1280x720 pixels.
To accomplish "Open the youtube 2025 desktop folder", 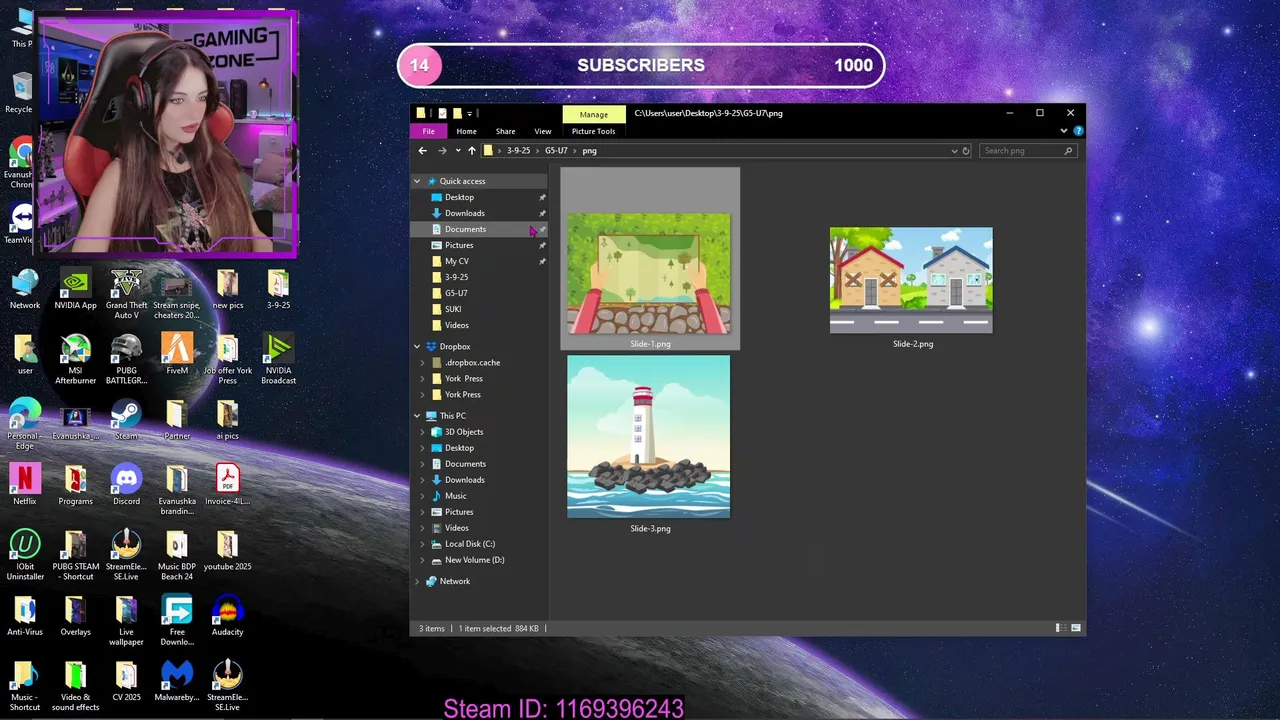I will click(227, 550).
